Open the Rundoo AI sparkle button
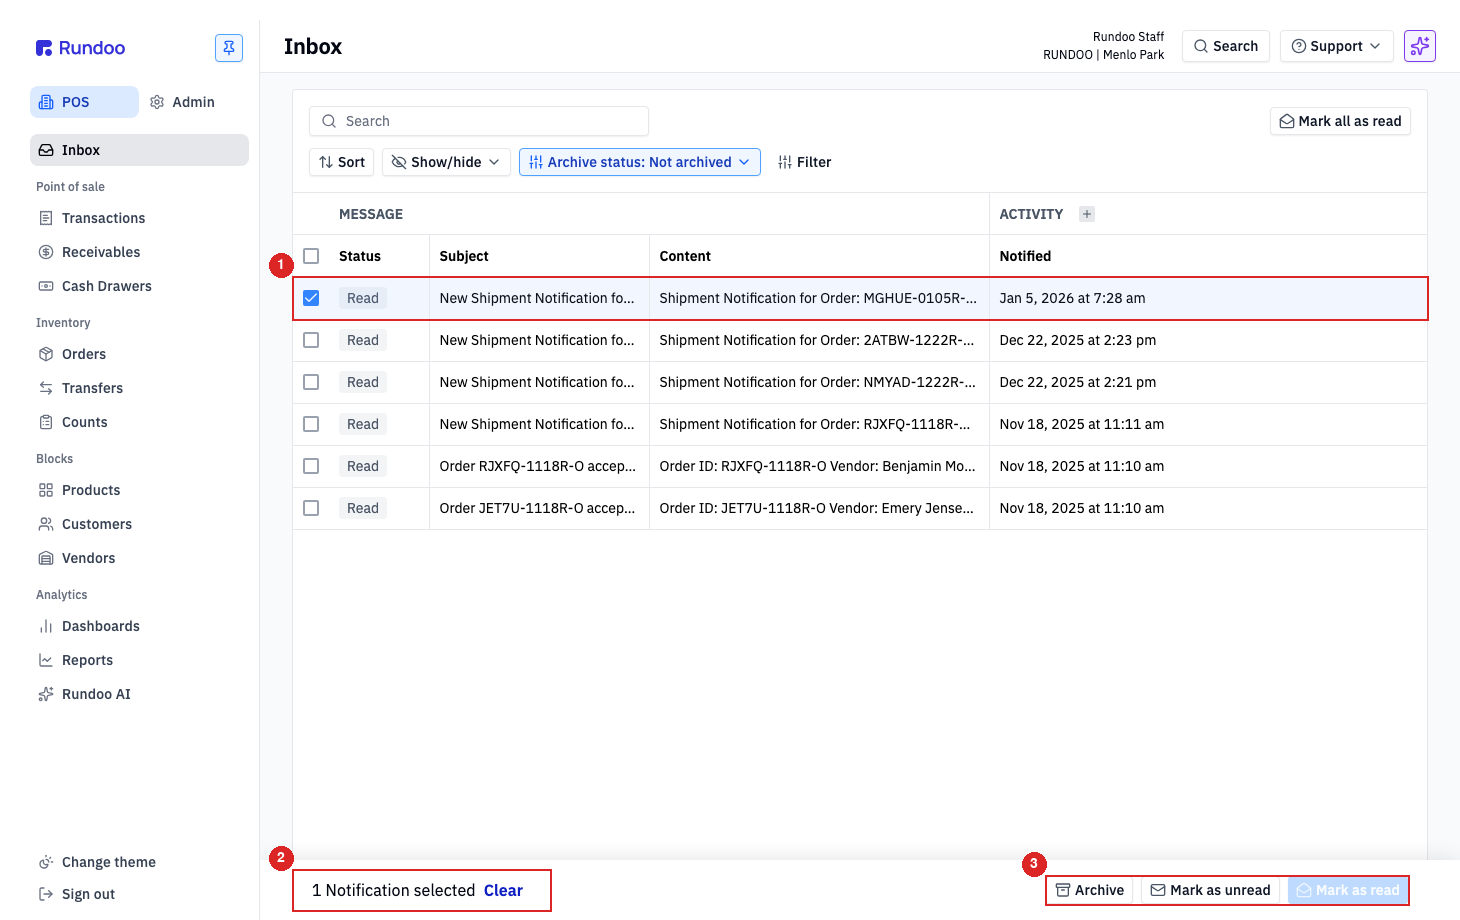This screenshot has width=1460, height=920. pos(1420,46)
